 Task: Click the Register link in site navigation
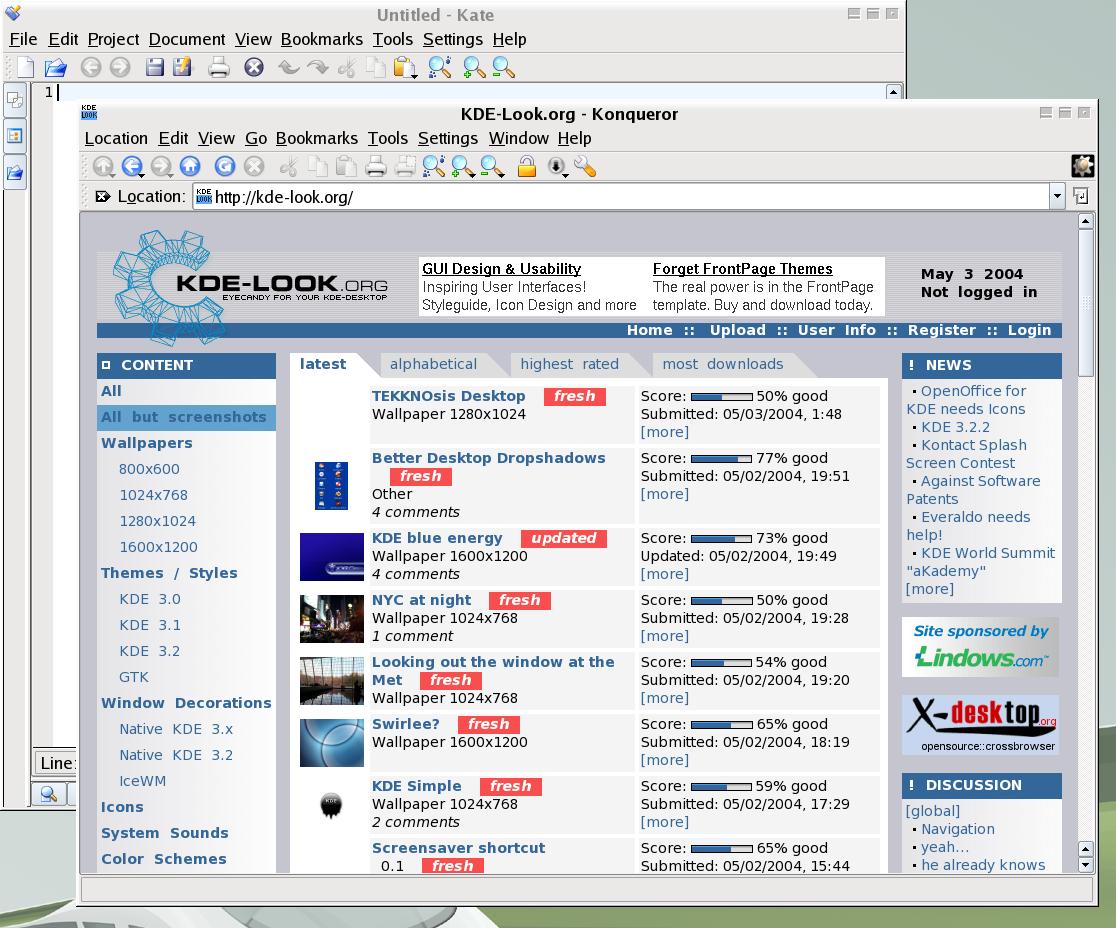pyautogui.click(x=942, y=329)
